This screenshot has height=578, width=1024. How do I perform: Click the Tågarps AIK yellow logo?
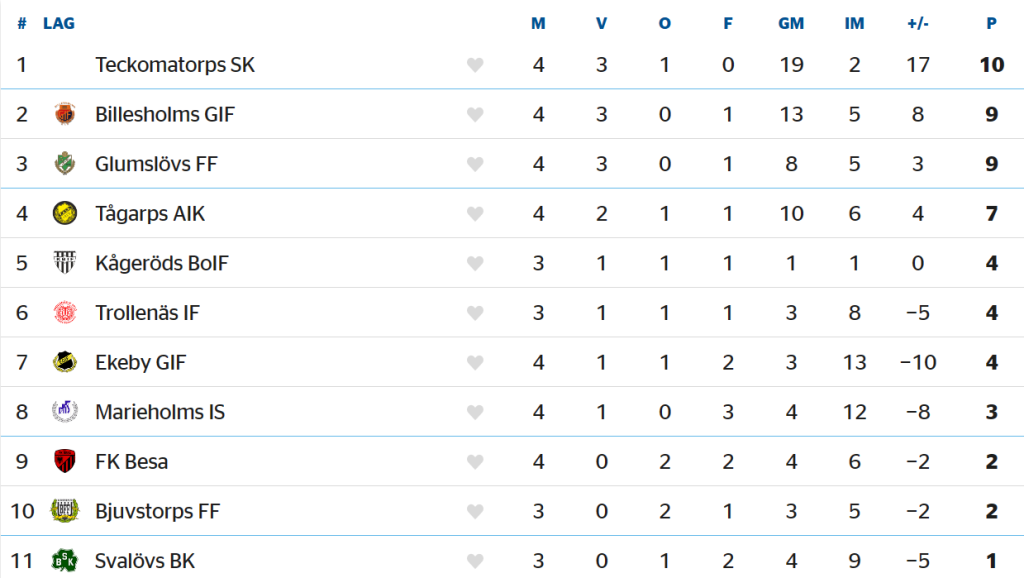tap(65, 213)
